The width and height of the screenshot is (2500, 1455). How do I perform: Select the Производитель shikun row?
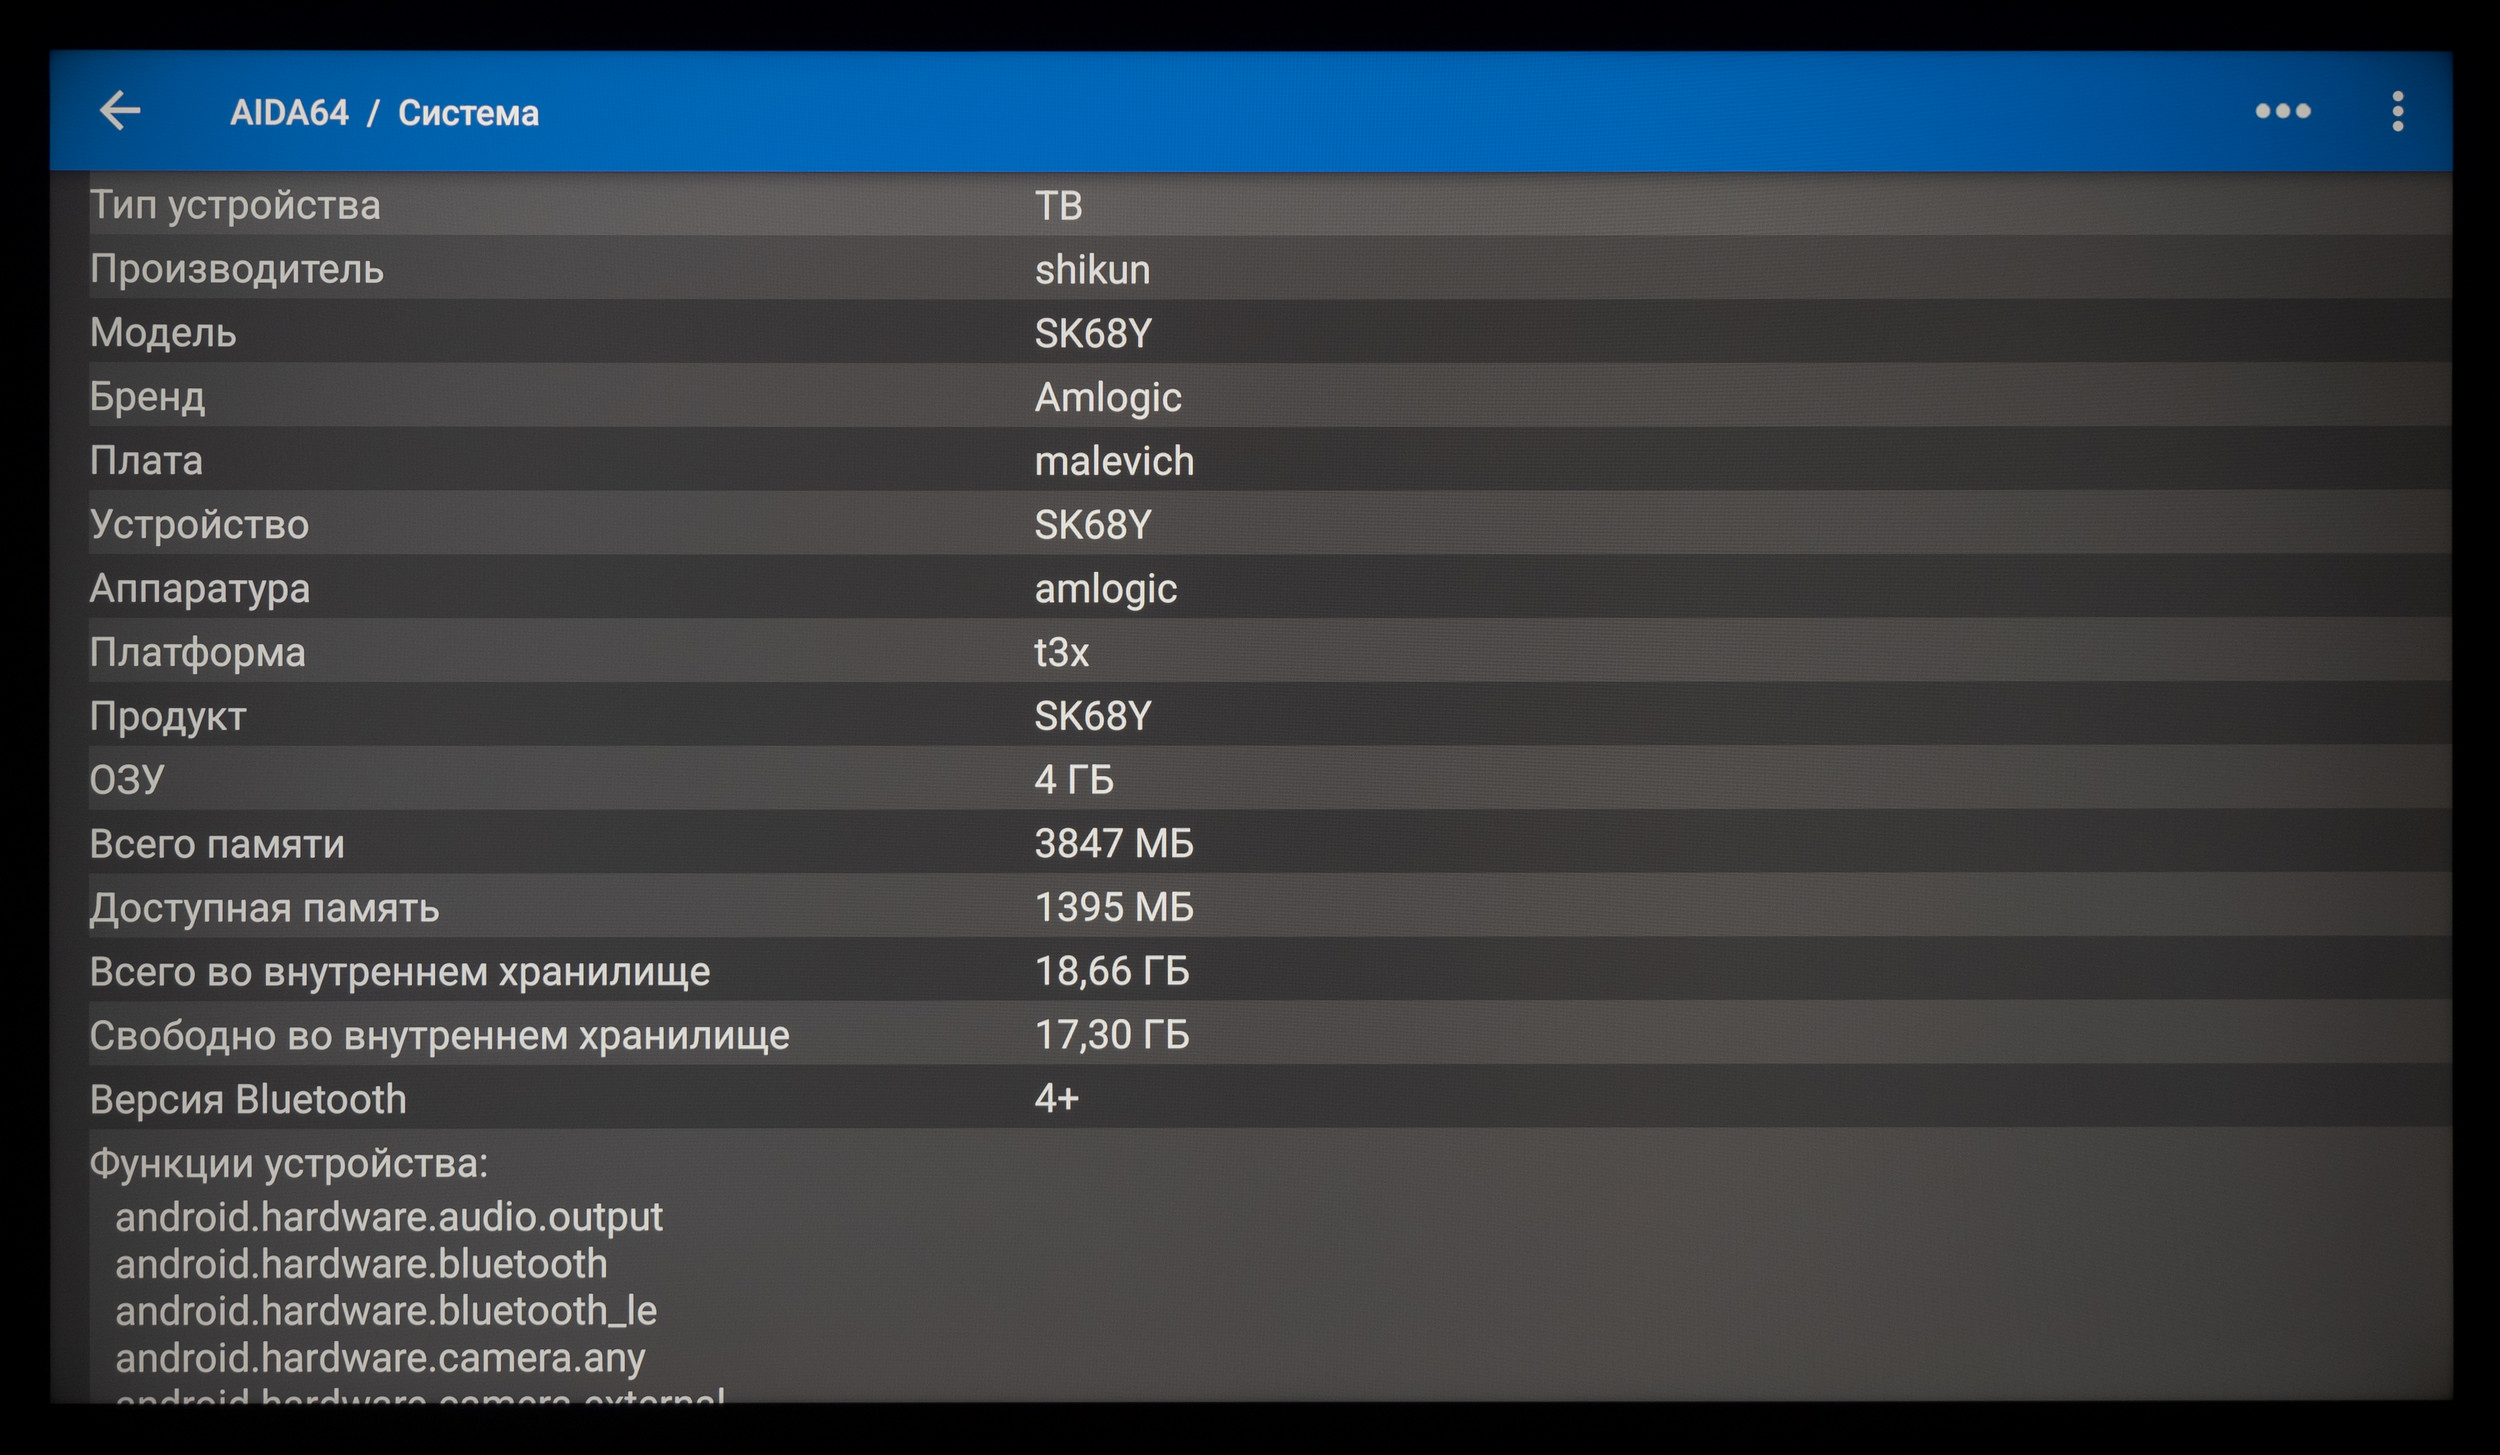click(1268, 269)
